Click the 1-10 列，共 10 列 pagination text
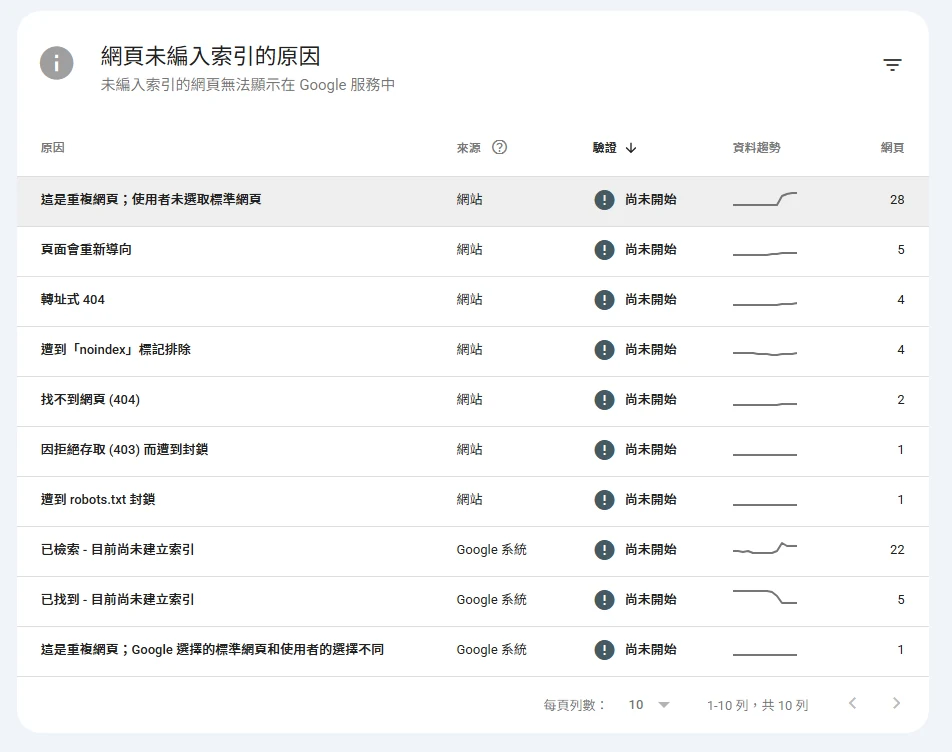This screenshot has height=752, width=952. [x=757, y=705]
